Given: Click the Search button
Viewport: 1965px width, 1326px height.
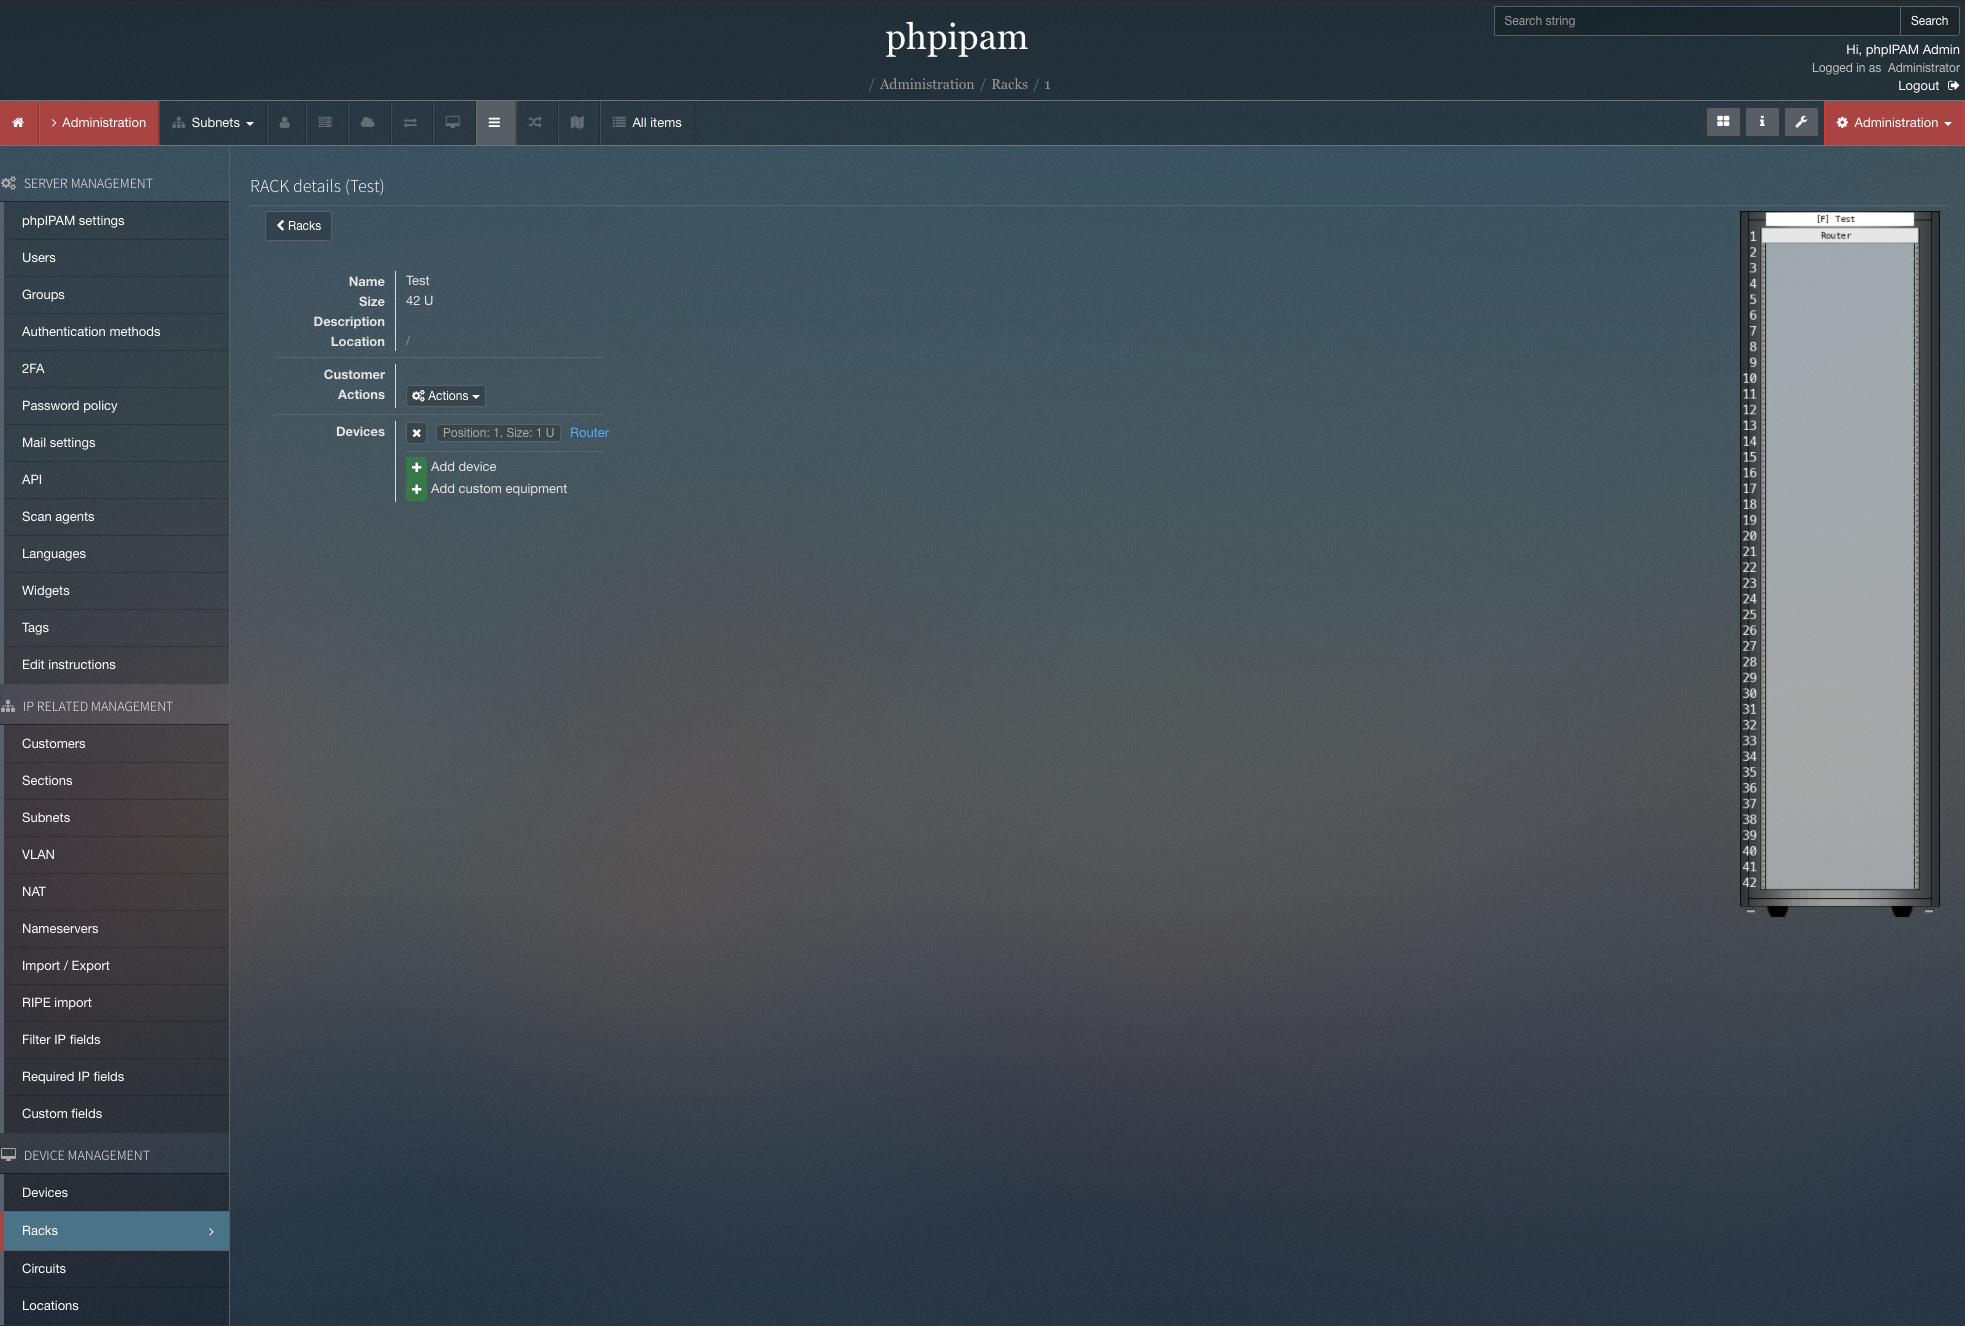Looking at the screenshot, I should click(x=1929, y=21).
